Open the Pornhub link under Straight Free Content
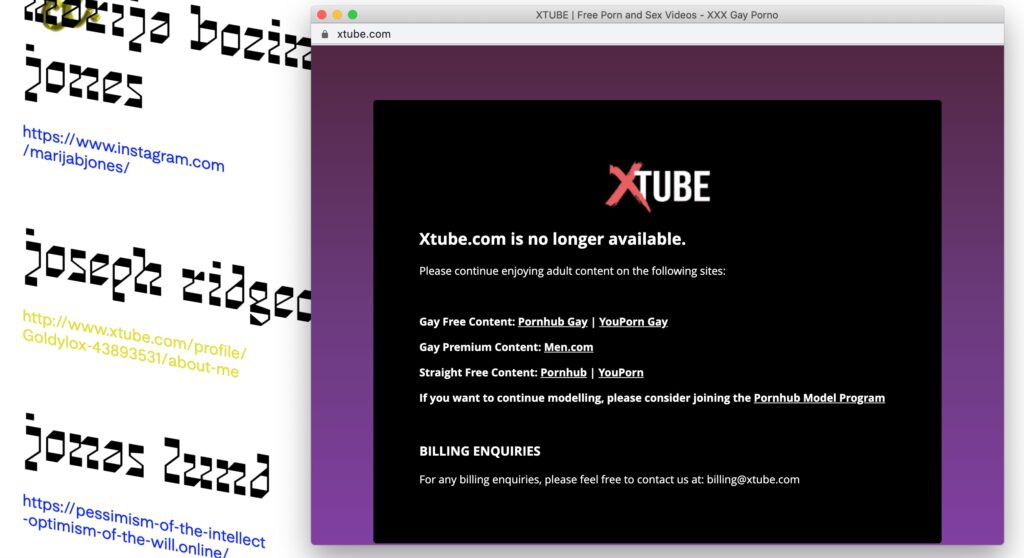The image size is (1024, 558). click(x=563, y=372)
